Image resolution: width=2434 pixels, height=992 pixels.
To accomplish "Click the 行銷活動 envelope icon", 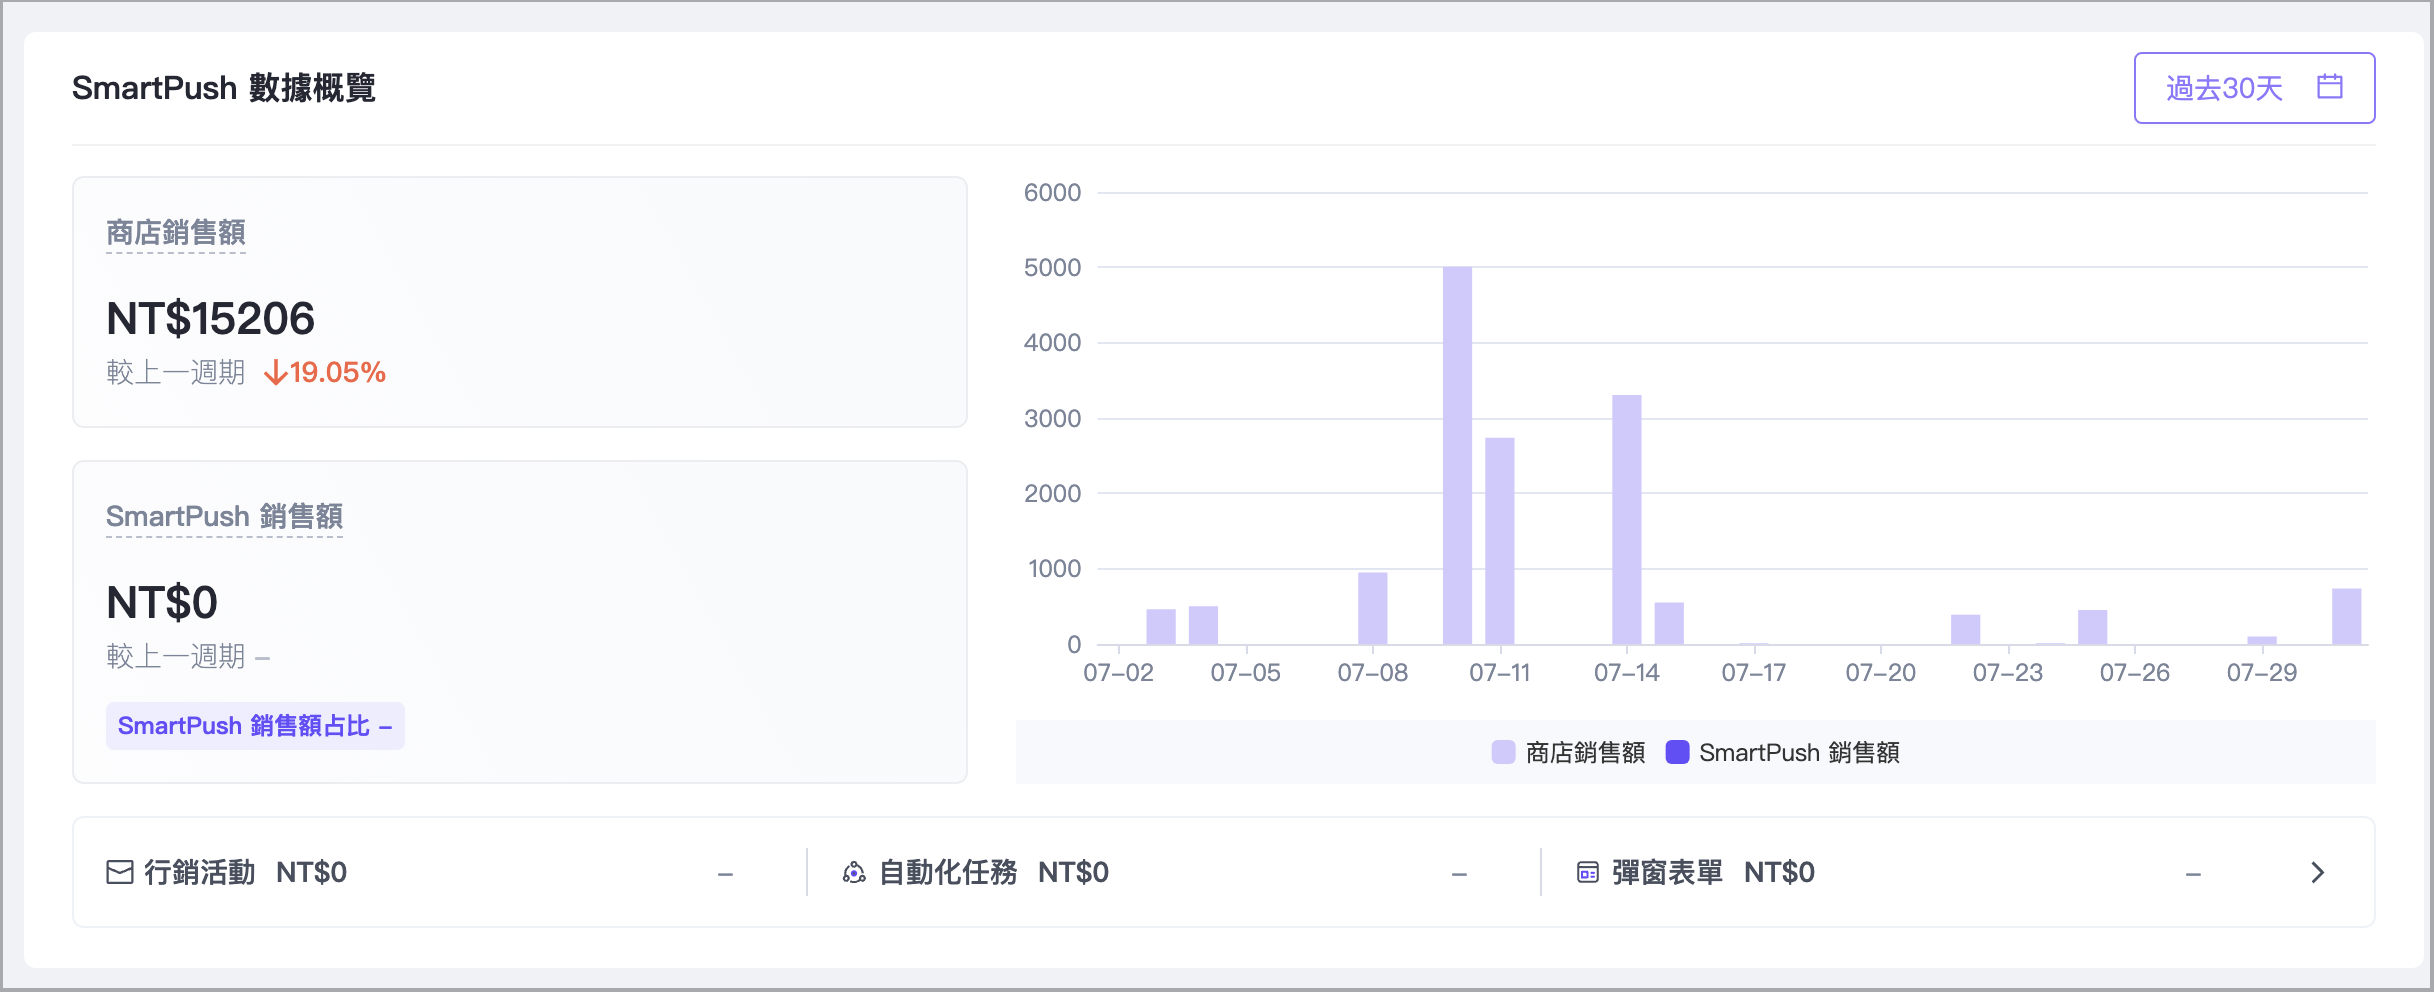I will pos(120,873).
